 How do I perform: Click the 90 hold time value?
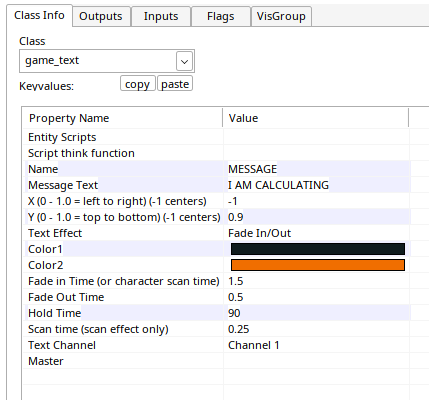point(234,313)
